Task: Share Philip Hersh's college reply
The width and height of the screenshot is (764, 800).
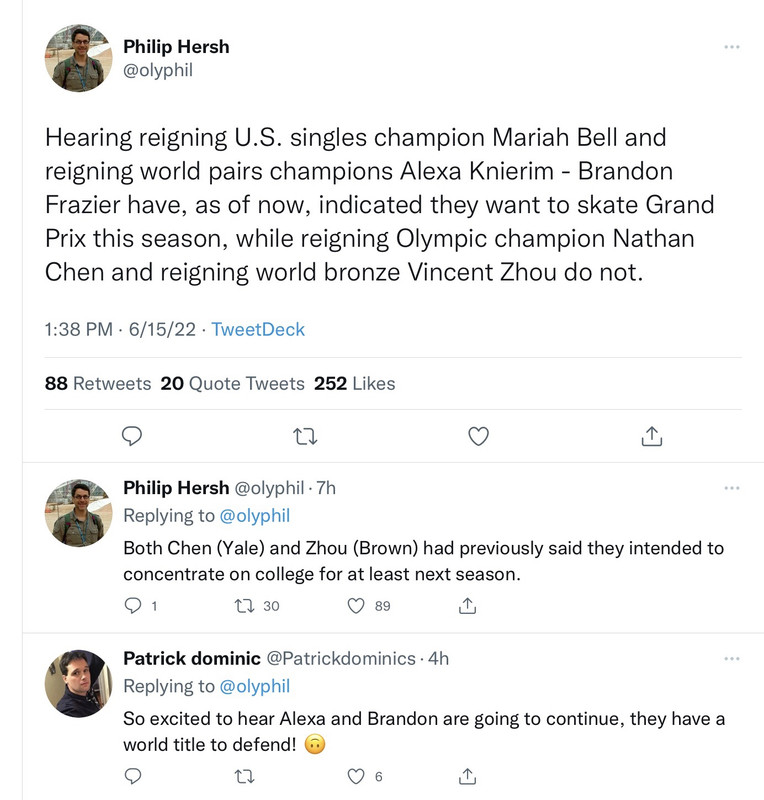Action: coord(467,606)
